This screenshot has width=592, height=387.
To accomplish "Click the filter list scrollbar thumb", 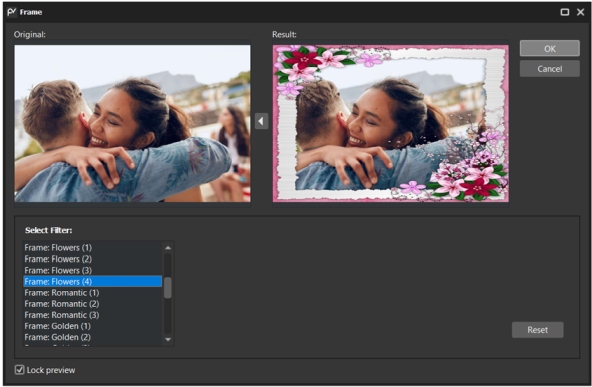I will click(168, 288).
